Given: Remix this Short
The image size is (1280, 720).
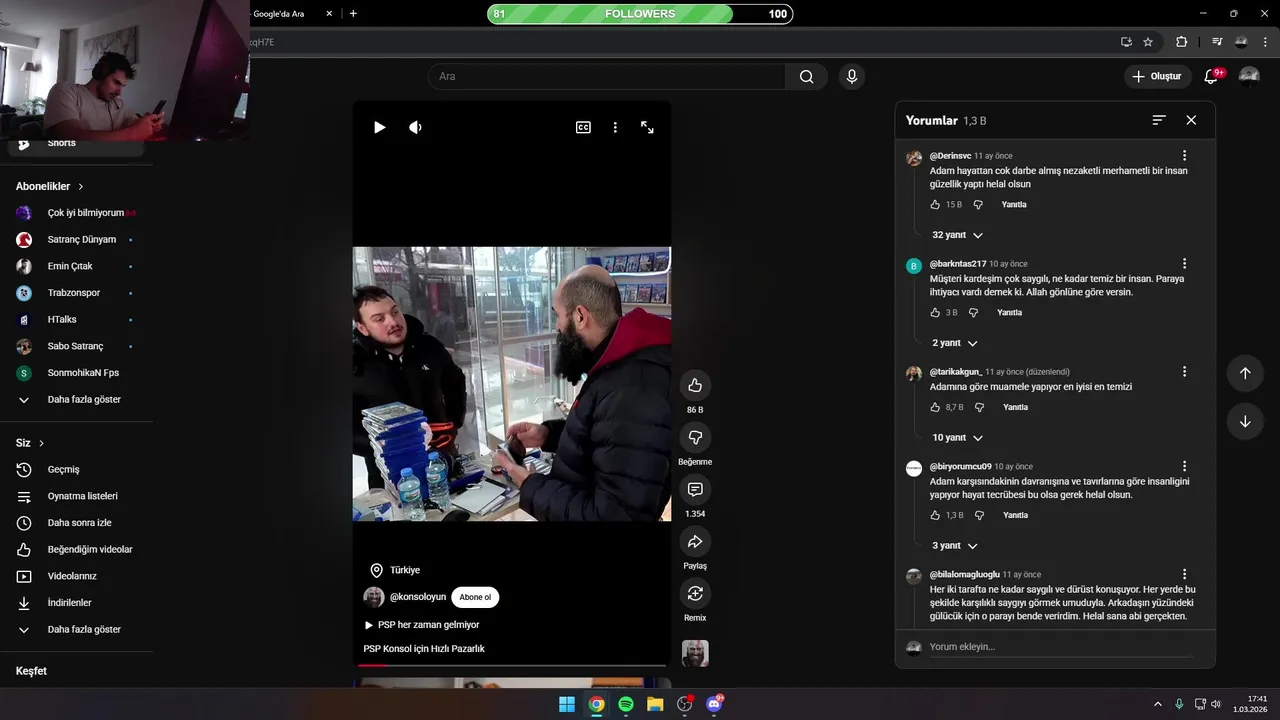Looking at the screenshot, I should [x=695, y=593].
